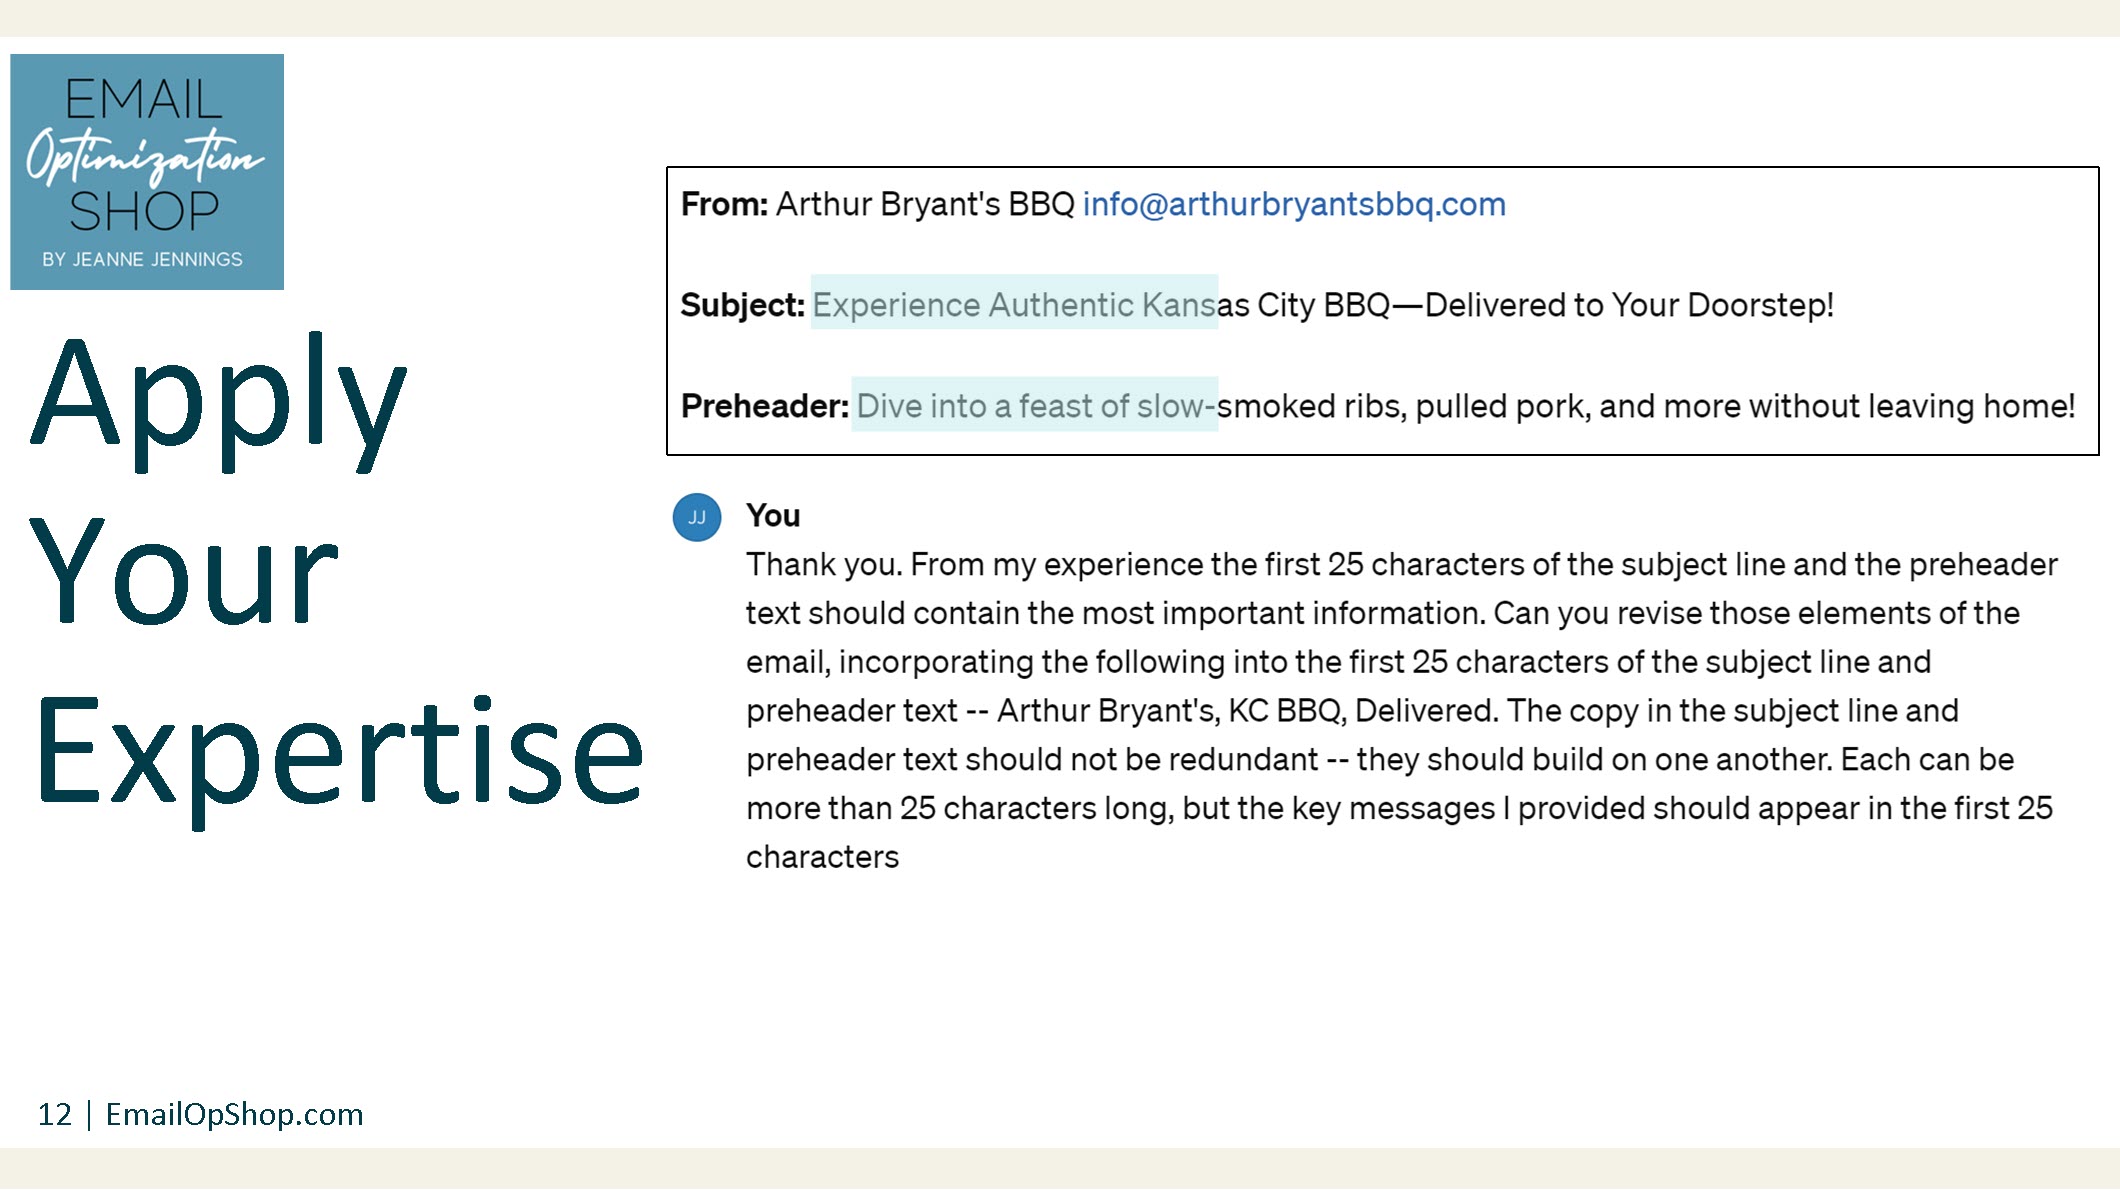2120x1190 pixels.
Task: Click the 'You' sender name label
Action: click(x=773, y=516)
